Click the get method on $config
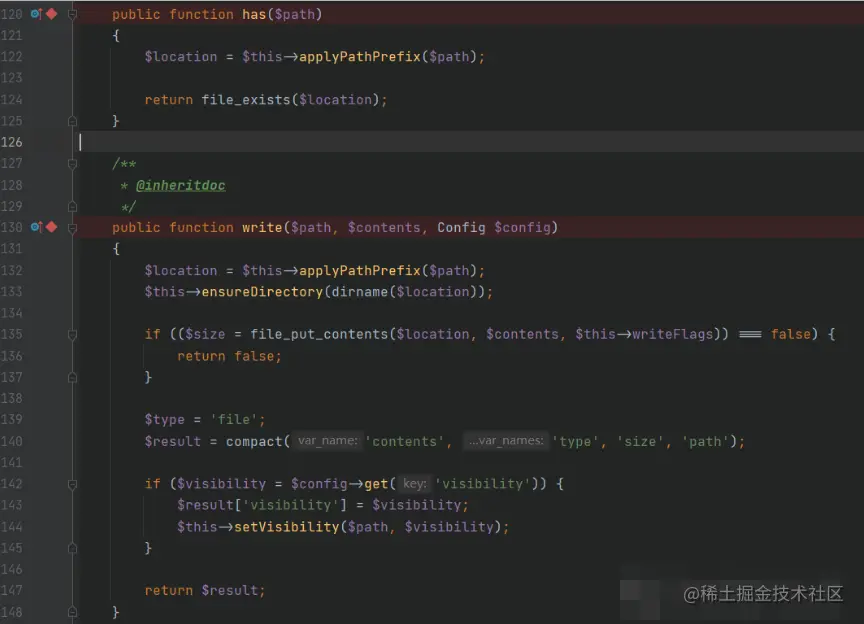The width and height of the screenshot is (864, 624). pos(376,484)
